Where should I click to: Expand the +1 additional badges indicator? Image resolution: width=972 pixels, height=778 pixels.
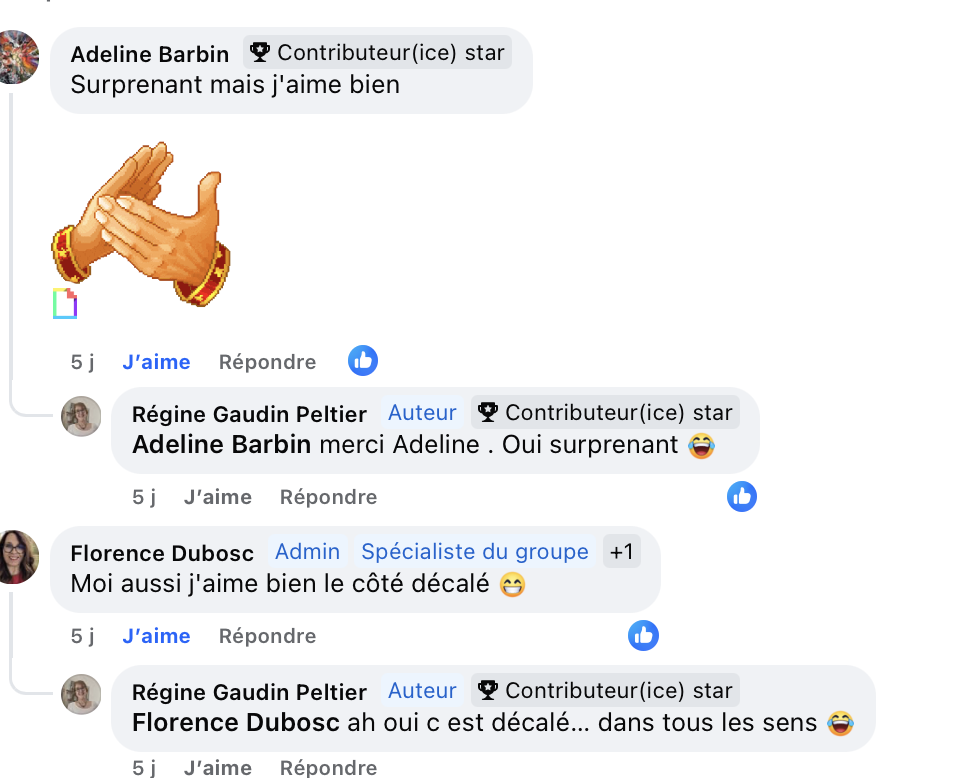tap(622, 551)
